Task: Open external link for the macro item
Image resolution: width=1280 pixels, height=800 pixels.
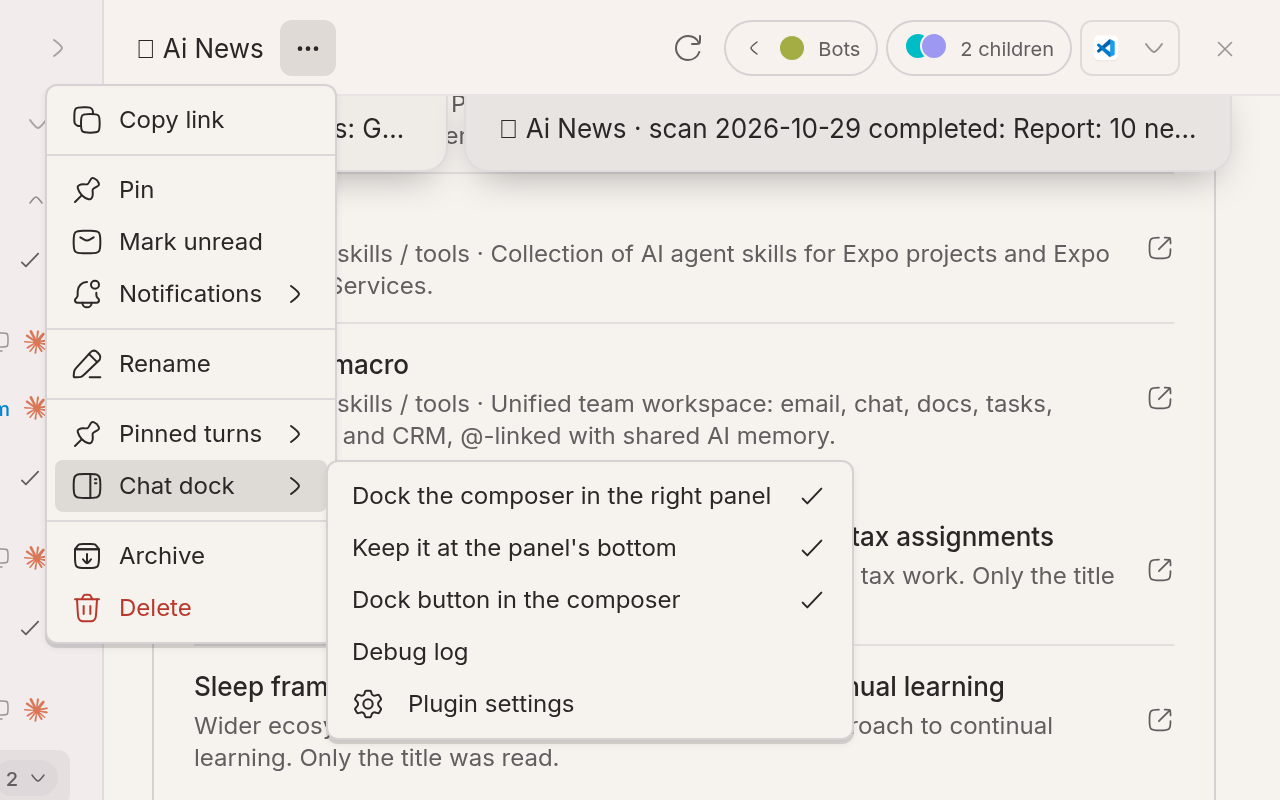Action: (1160, 398)
